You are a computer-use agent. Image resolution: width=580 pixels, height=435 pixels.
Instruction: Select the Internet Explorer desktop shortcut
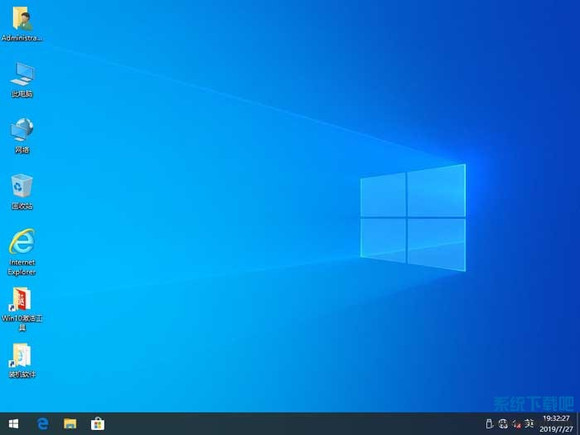point(22,252)
